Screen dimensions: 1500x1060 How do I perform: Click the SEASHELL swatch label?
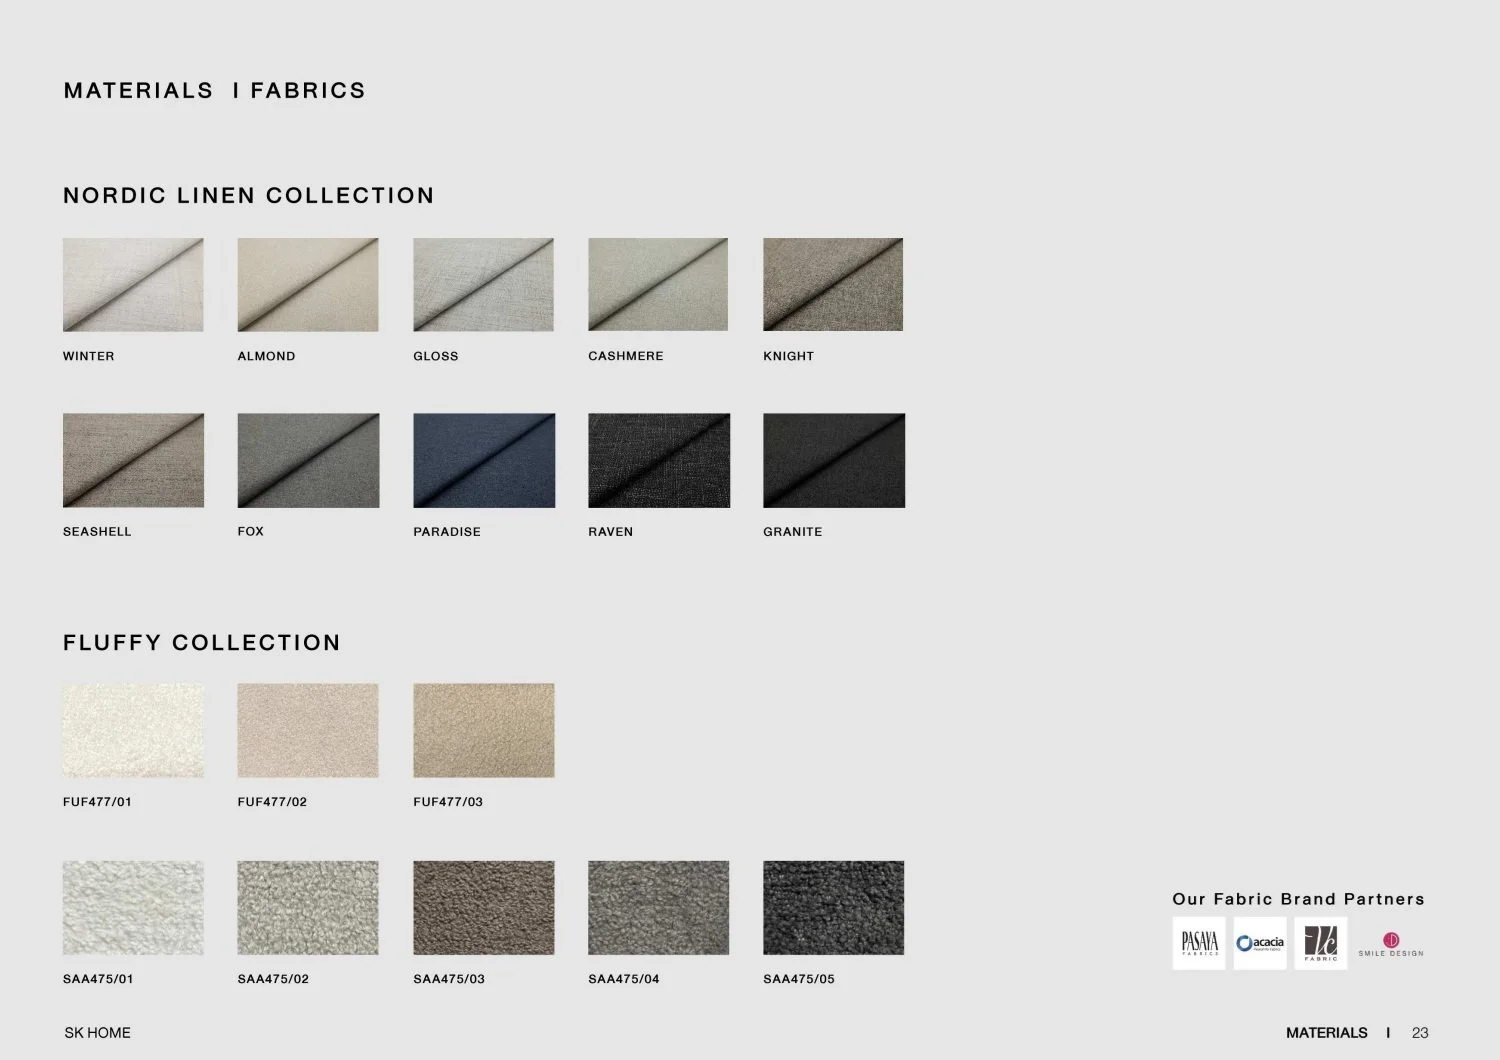pyautogui.click(x=97, y=532)
